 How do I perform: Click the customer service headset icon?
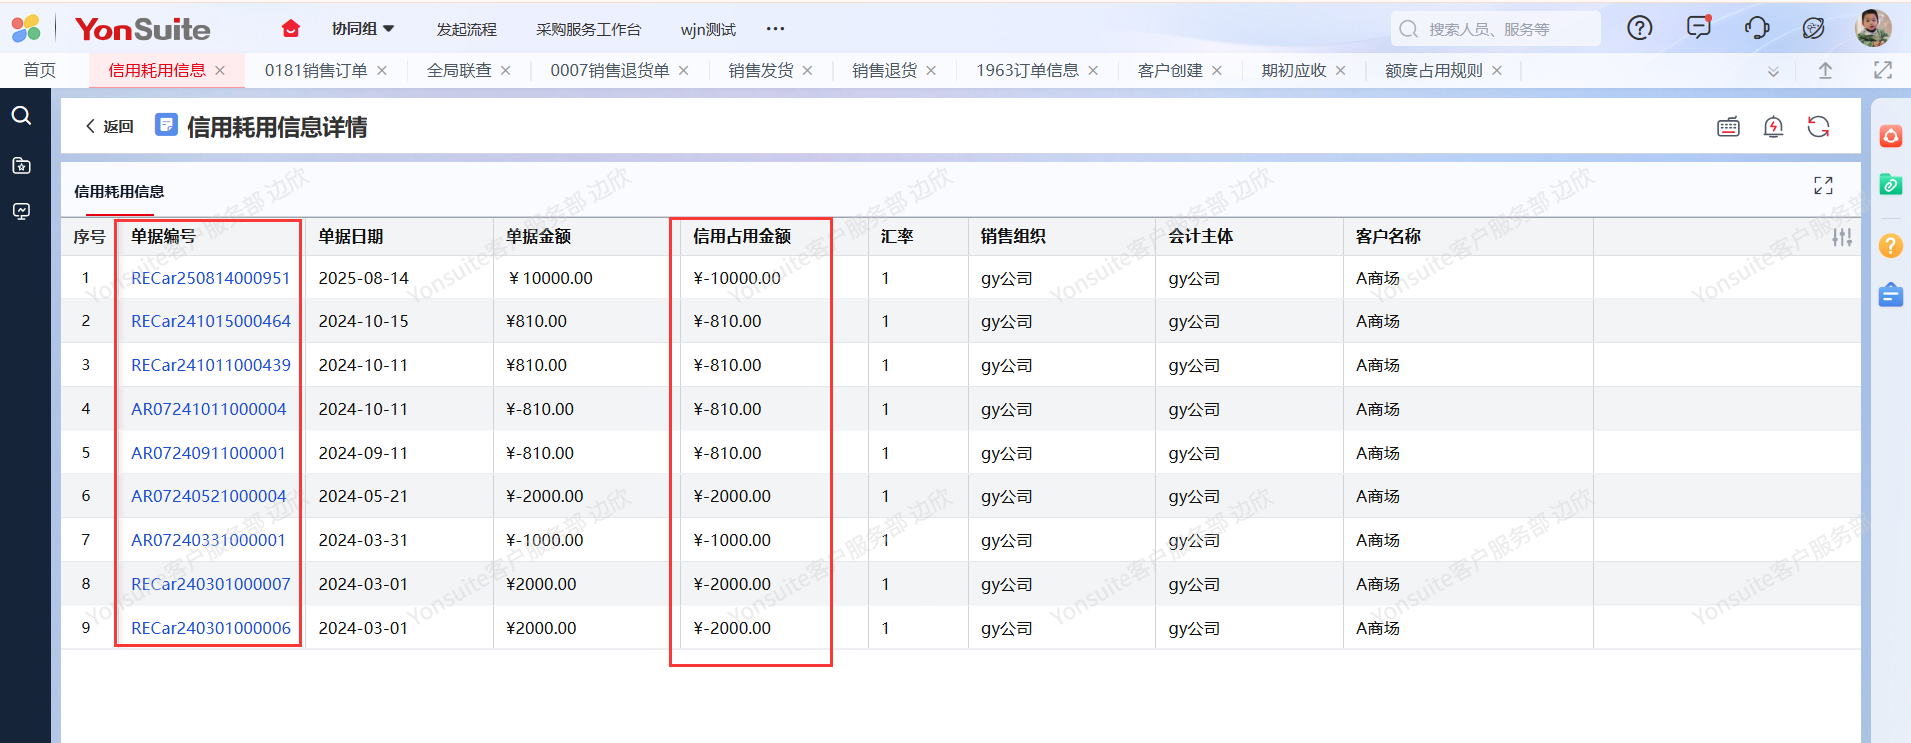tap(1756, 28)
